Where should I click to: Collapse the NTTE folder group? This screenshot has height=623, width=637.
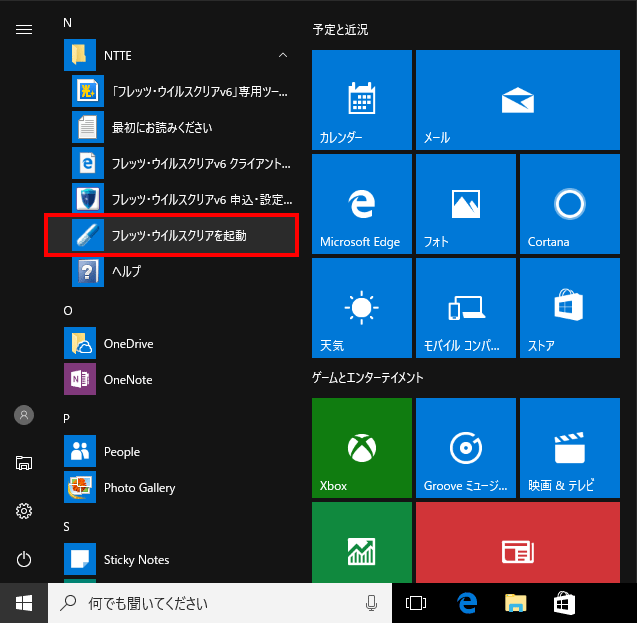283,55
